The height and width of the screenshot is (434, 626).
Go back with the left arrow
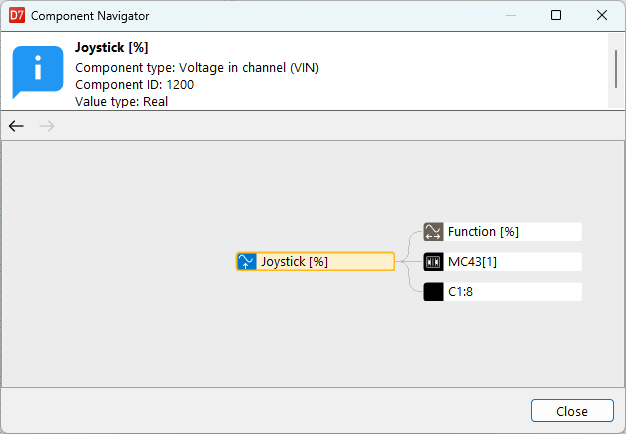click(16, 126)
